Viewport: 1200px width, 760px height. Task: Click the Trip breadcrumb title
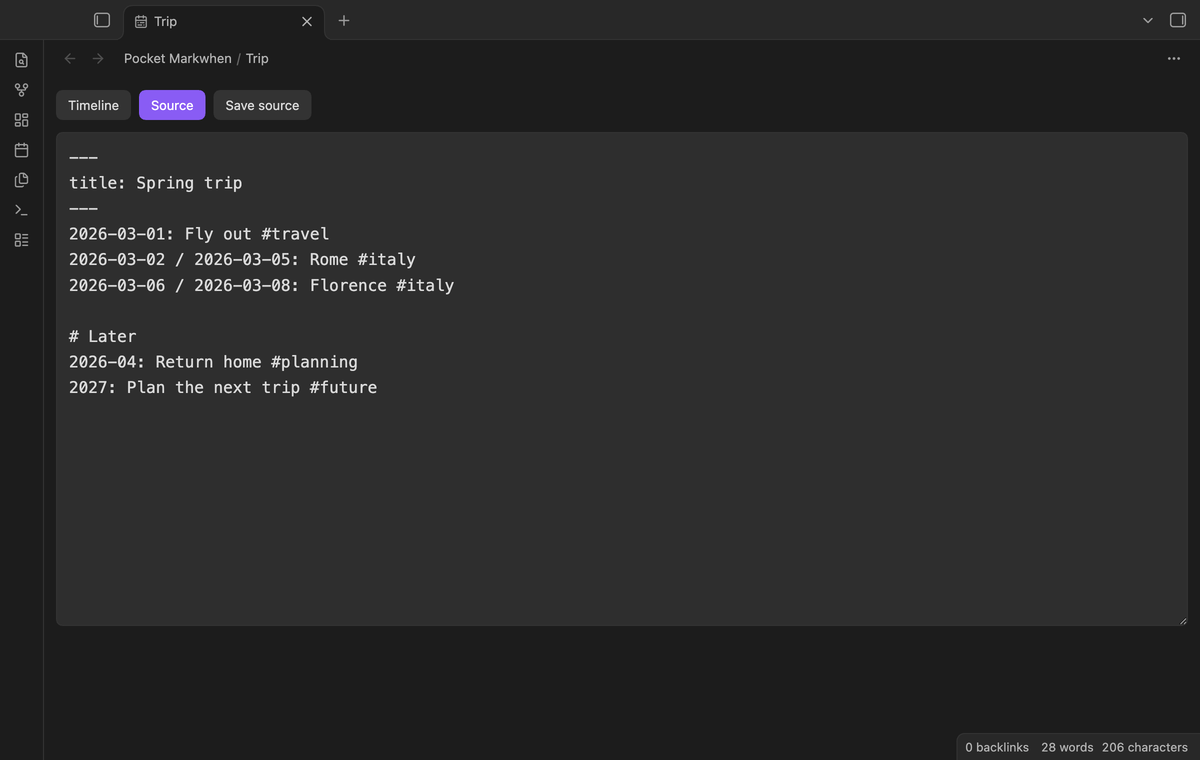[257, 59]
